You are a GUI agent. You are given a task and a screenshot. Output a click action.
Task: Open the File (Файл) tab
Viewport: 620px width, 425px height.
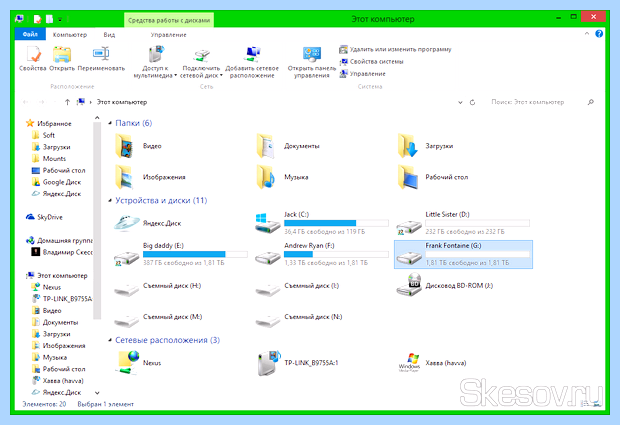[30, 34]
